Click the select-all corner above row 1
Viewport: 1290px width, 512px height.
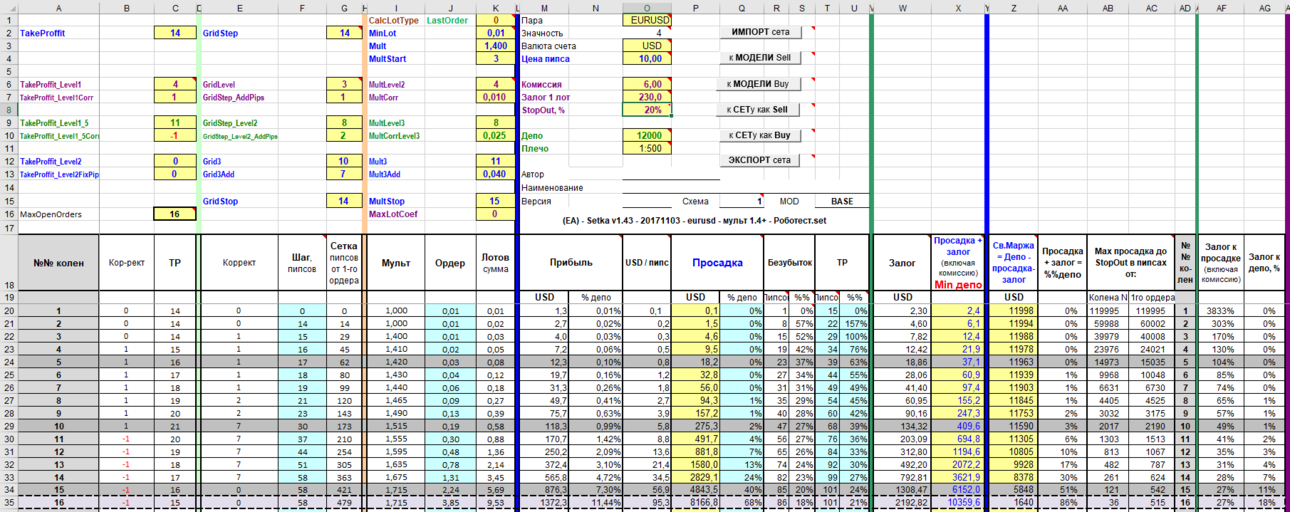pos(9,7)
